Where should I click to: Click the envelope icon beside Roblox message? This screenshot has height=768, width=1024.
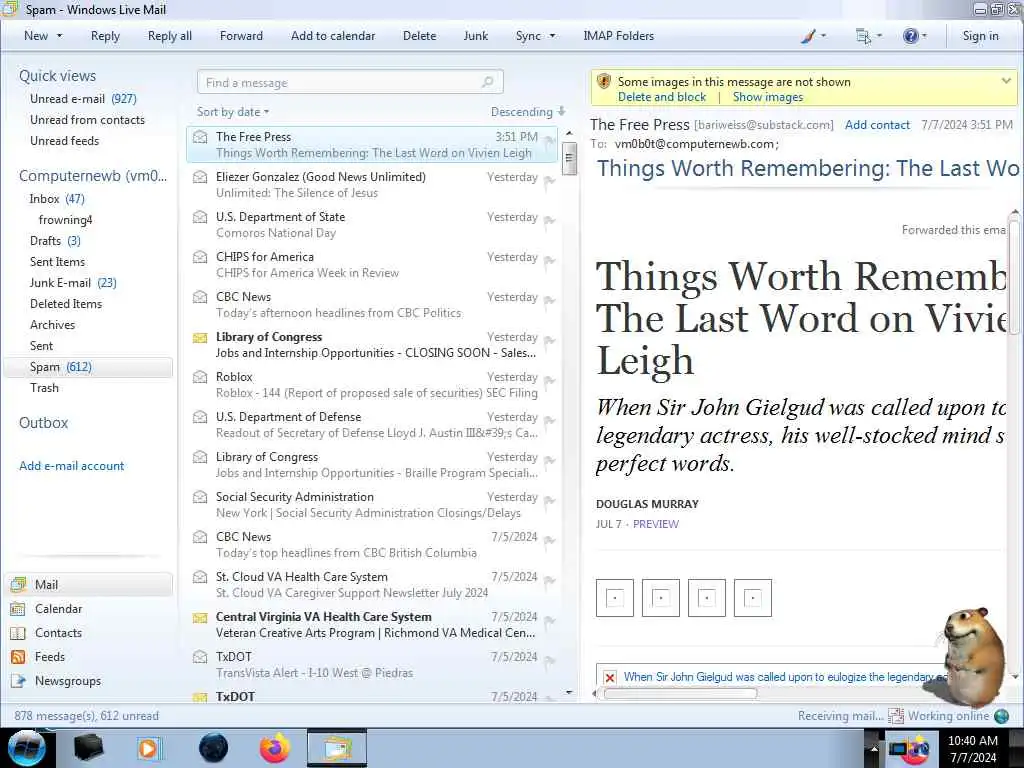200,377
